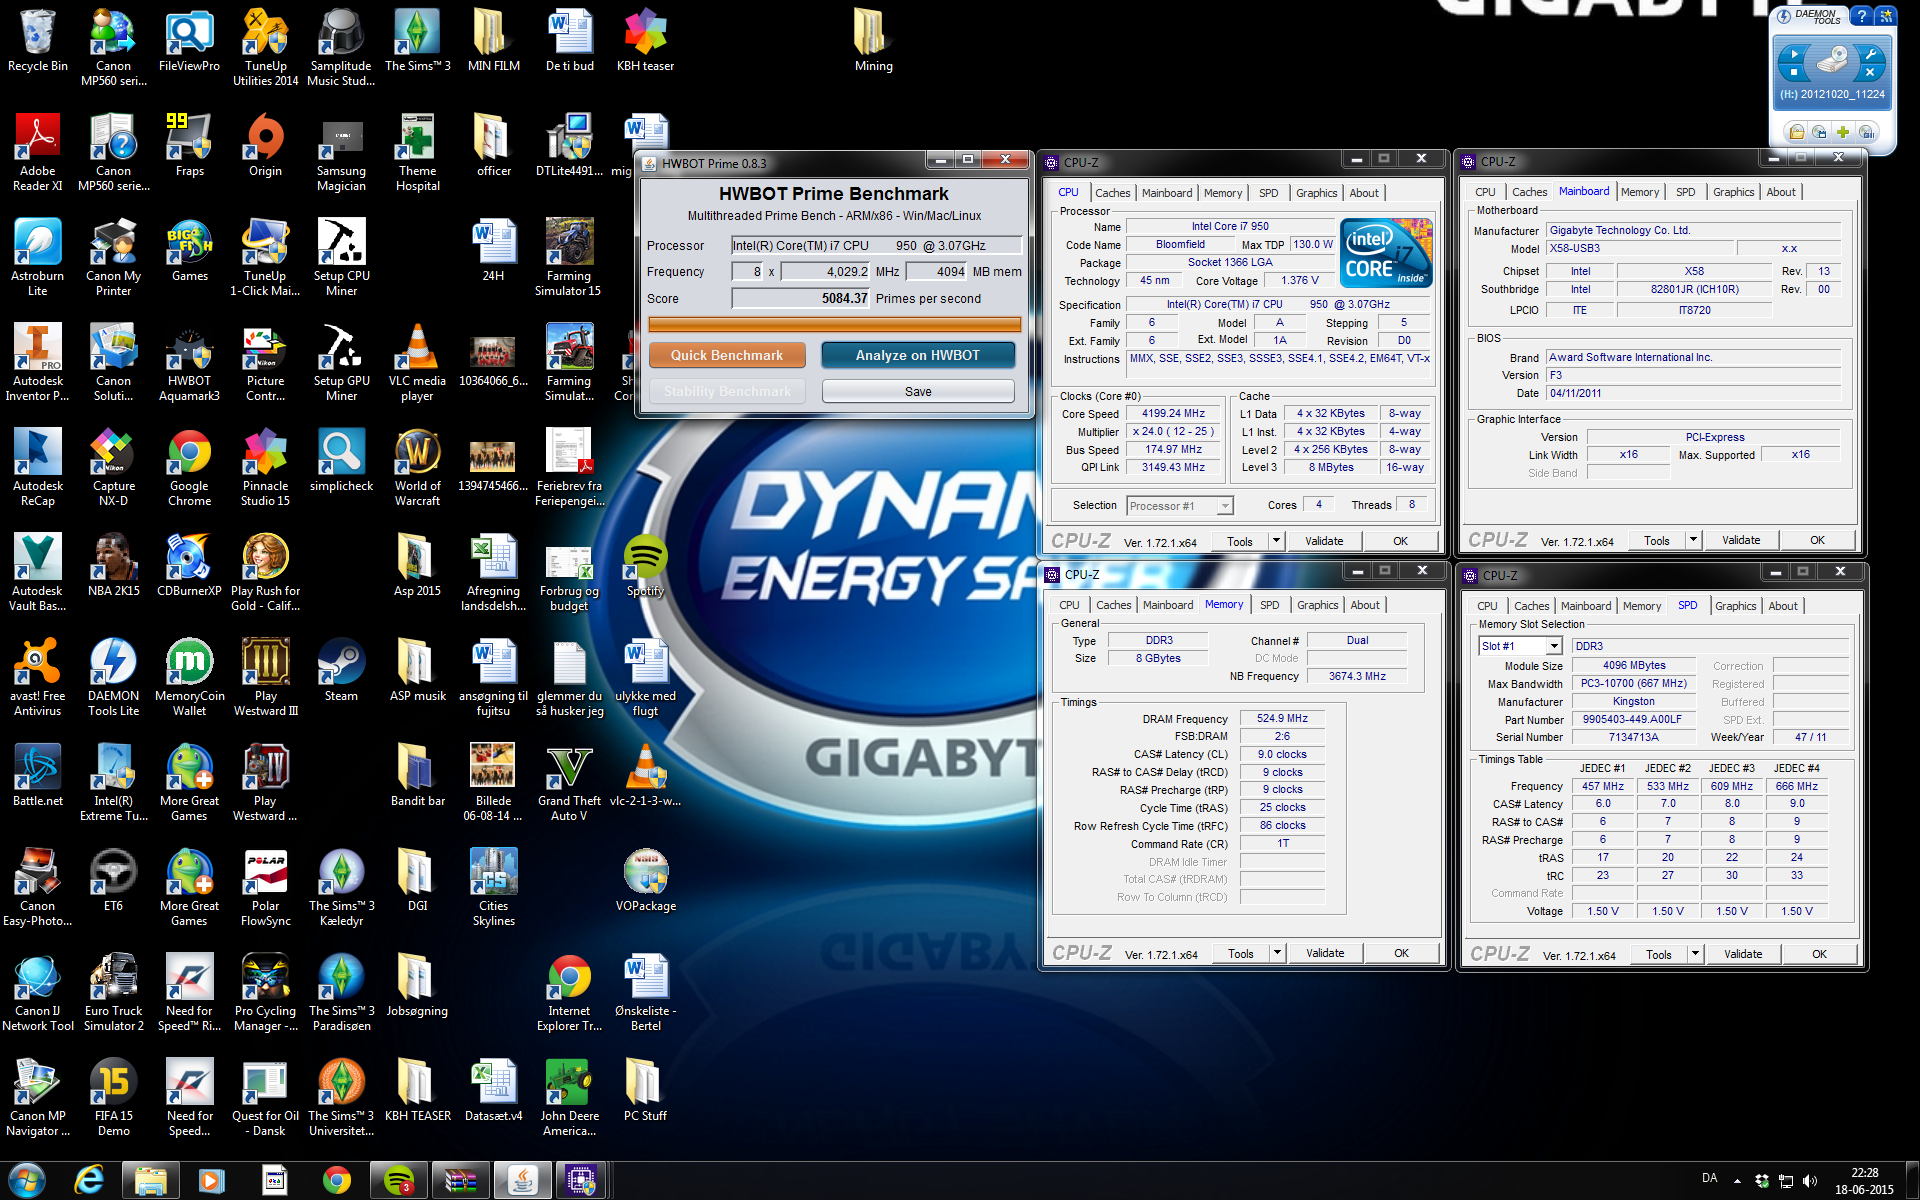Click the HWBOT Prime processor name field
This screenshot has width=1920, height=1200.
(877, 245)
